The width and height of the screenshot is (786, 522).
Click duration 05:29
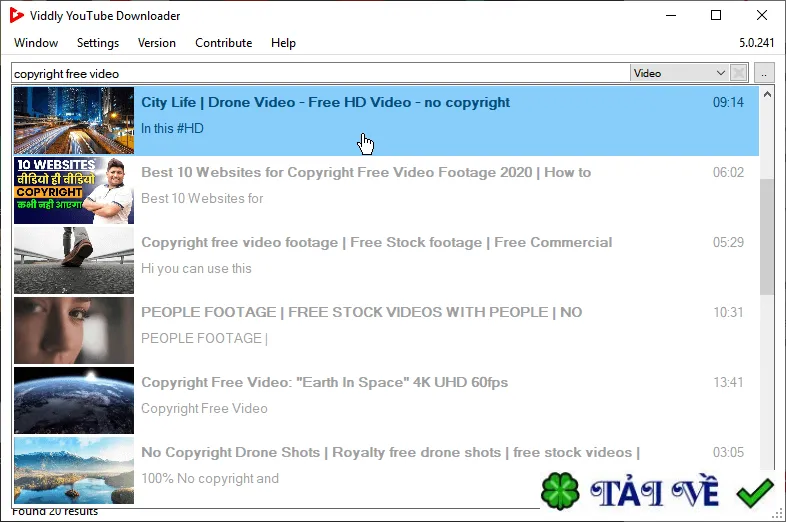(x=728, y=242)
